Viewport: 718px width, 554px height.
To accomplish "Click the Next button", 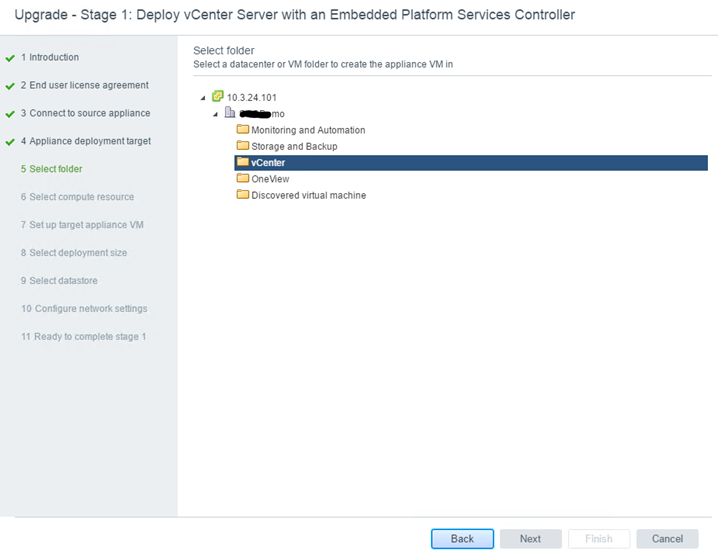I will [530, 539].
